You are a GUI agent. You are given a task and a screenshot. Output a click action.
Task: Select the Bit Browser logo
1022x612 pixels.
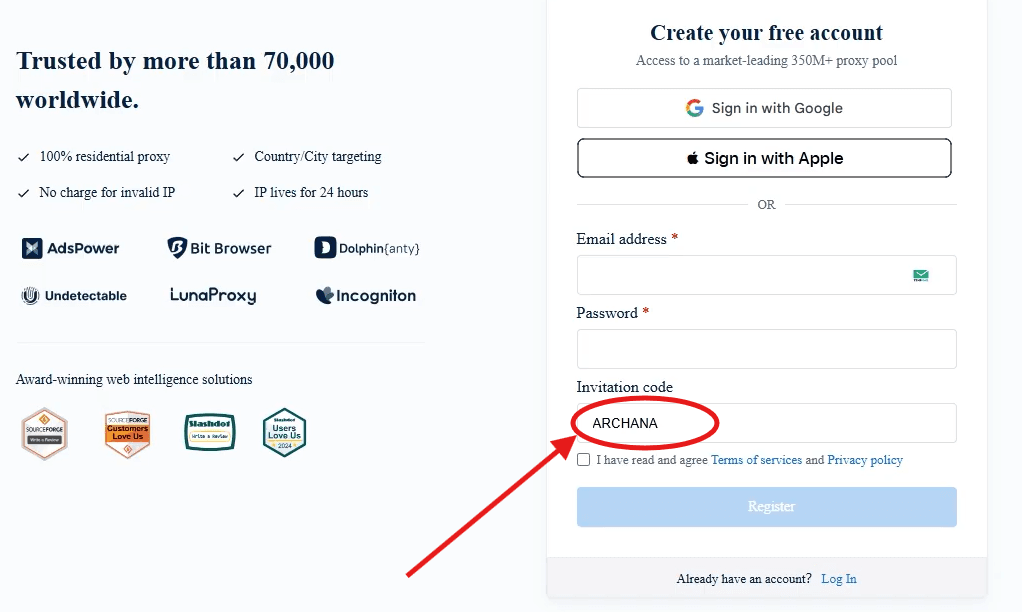tap(219, 247)
